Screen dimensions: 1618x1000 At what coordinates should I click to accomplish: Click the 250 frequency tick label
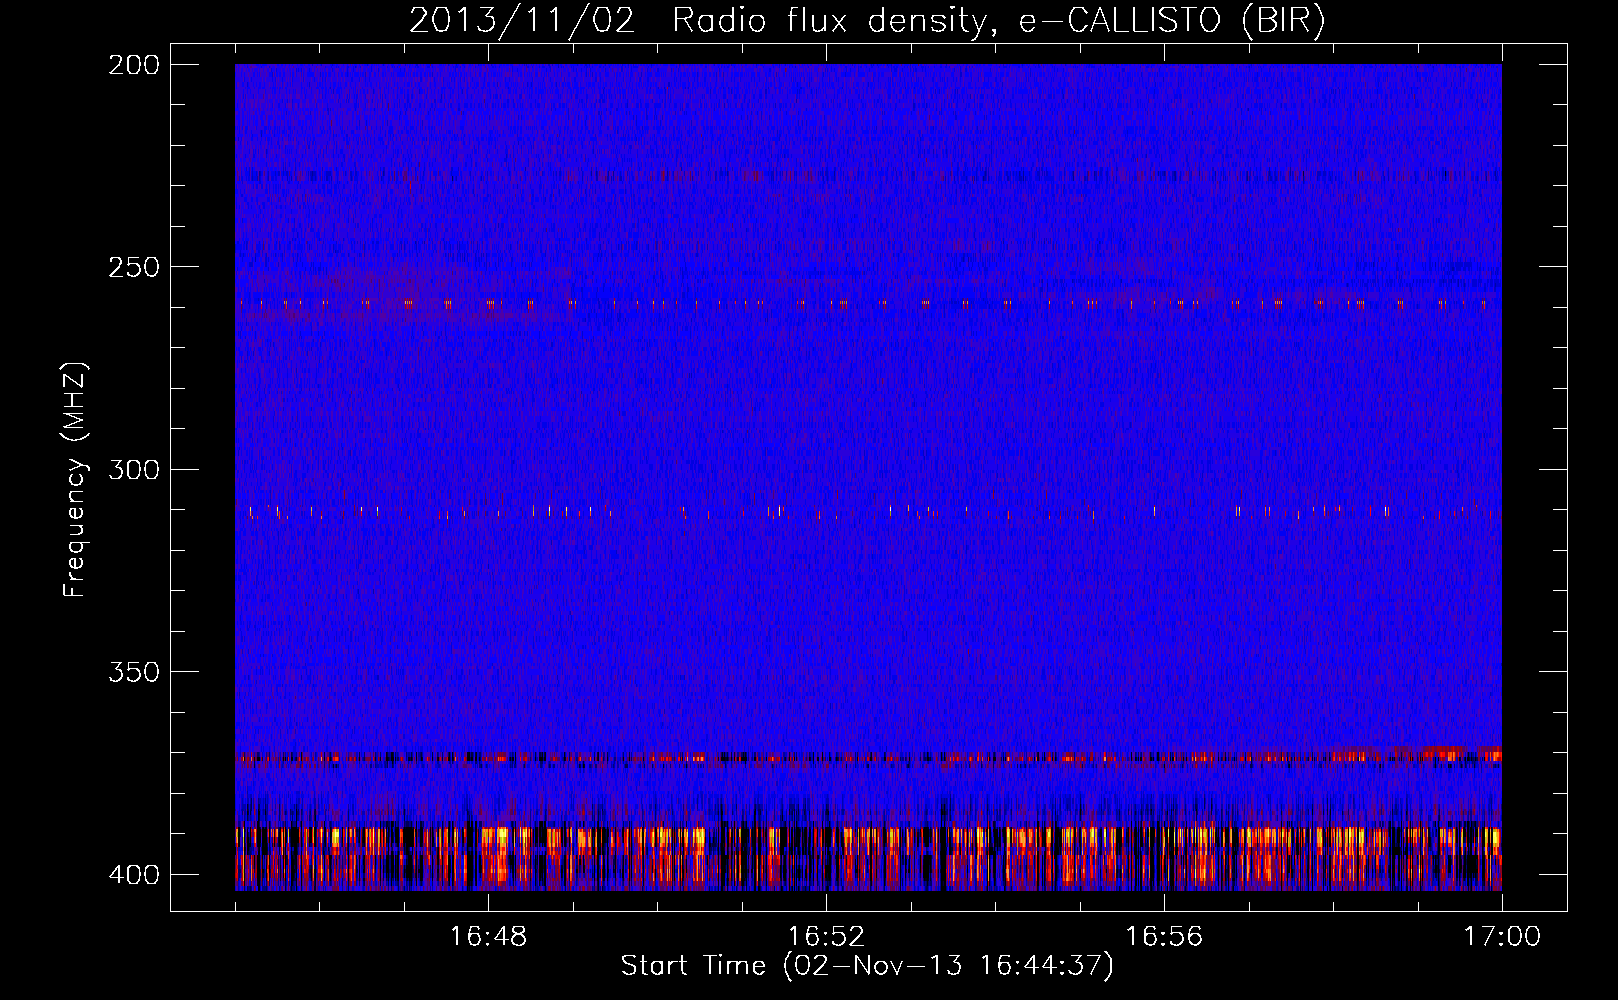[134, 267]
